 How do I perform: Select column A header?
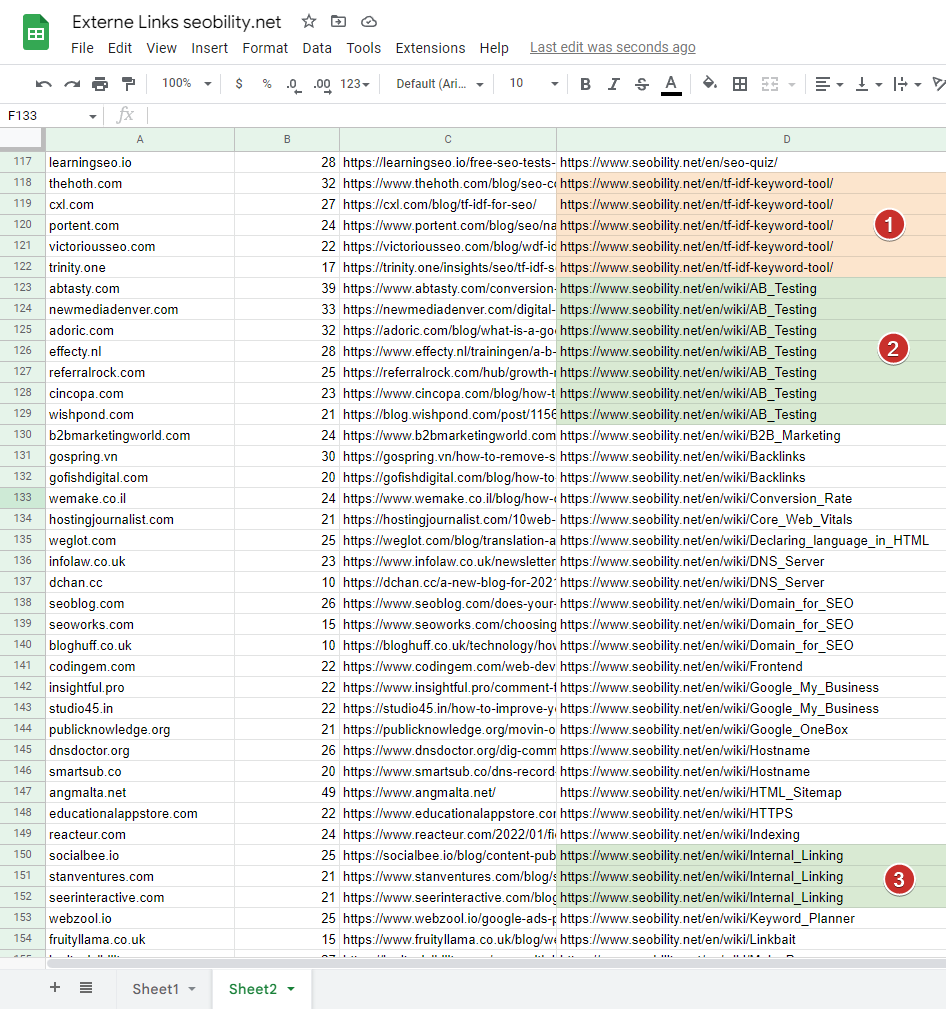[140, 140]
